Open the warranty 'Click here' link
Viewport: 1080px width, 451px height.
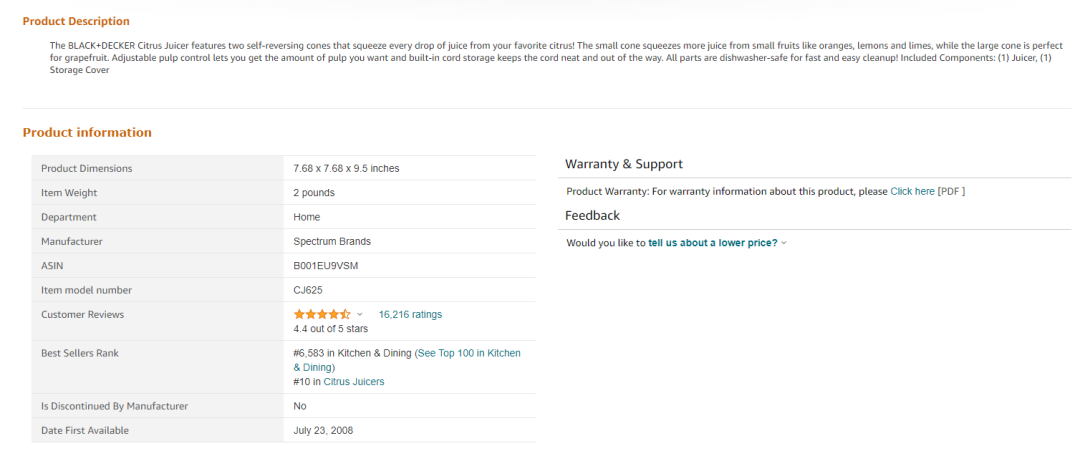[x=912, y=191]
